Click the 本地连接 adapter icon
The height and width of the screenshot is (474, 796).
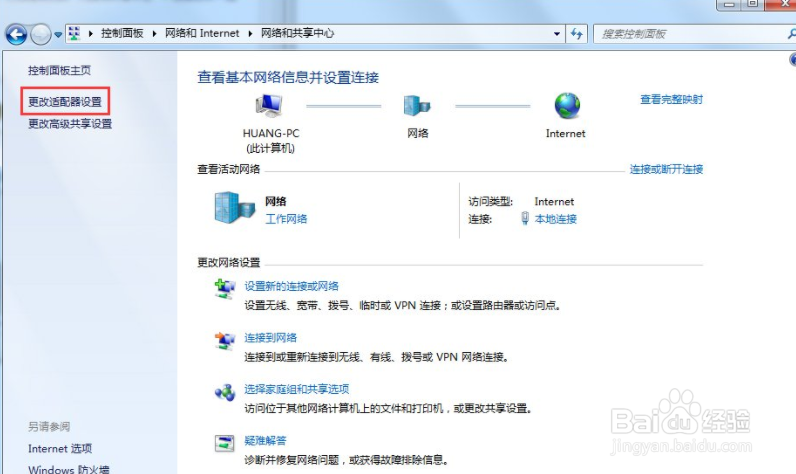coord(525,219)
